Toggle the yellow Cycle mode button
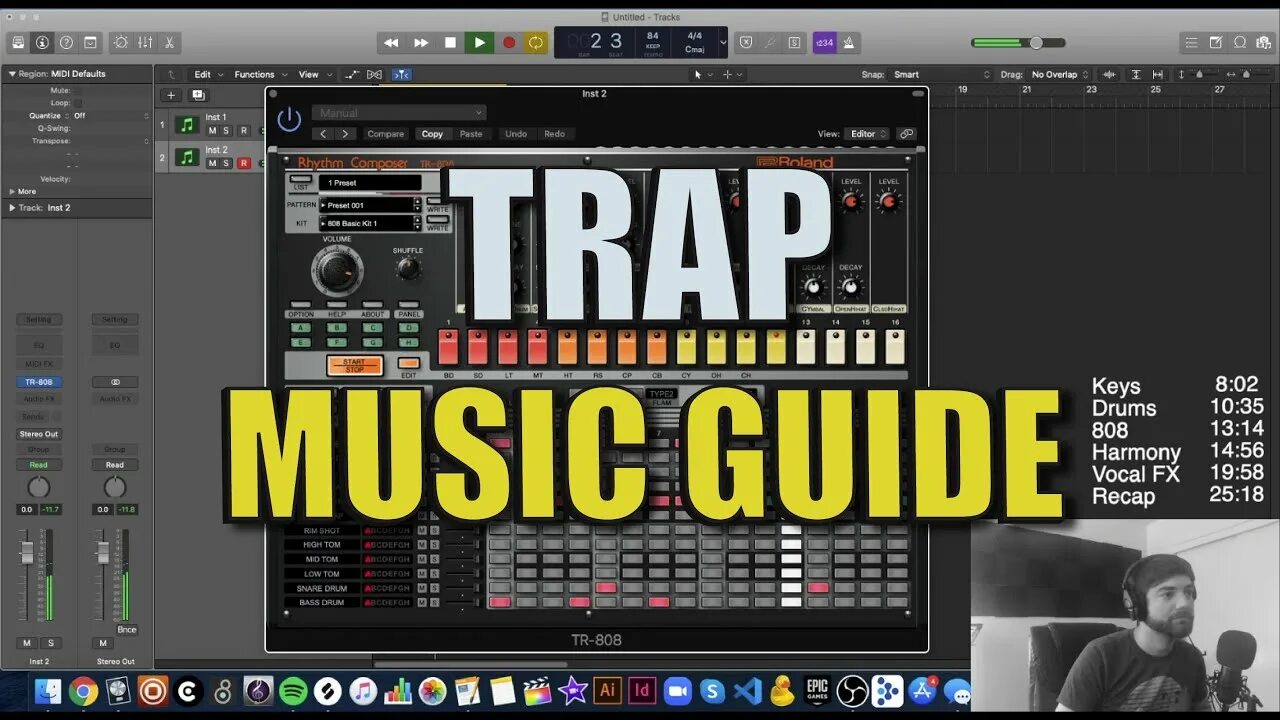Image resolution: width=1280 pixels, height=720 pixels. coord(537,42)
